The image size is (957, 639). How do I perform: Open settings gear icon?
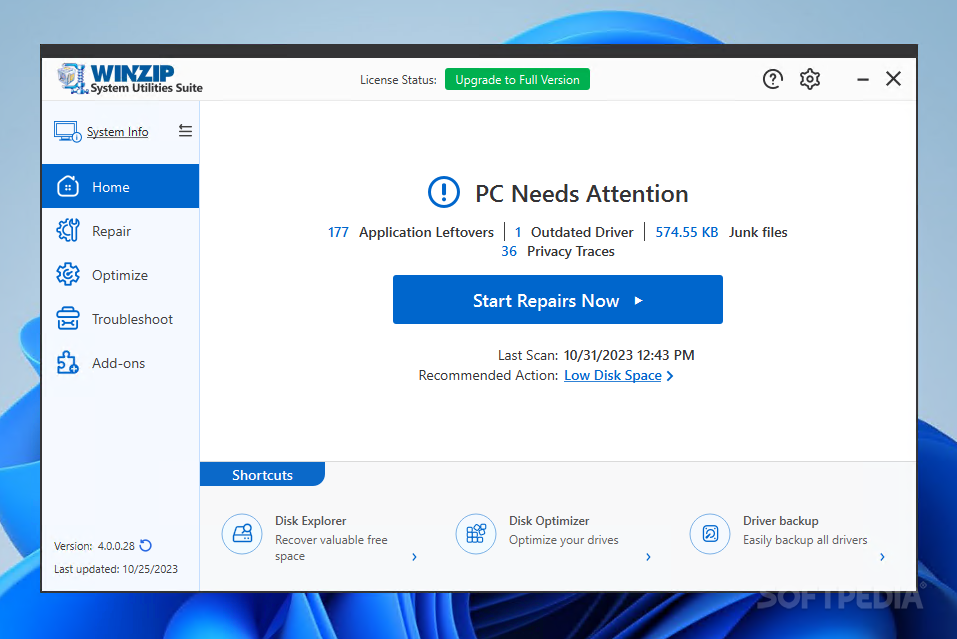[x=810, y=79]
